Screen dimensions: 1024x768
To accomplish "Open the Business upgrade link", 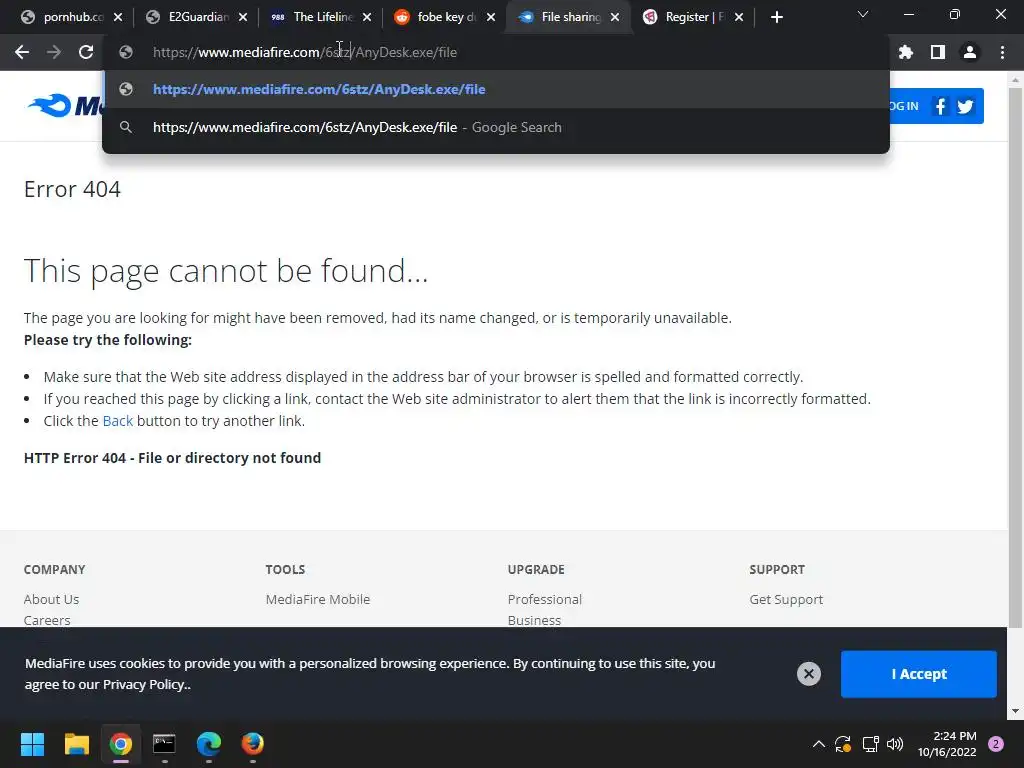I will point(534,620).
